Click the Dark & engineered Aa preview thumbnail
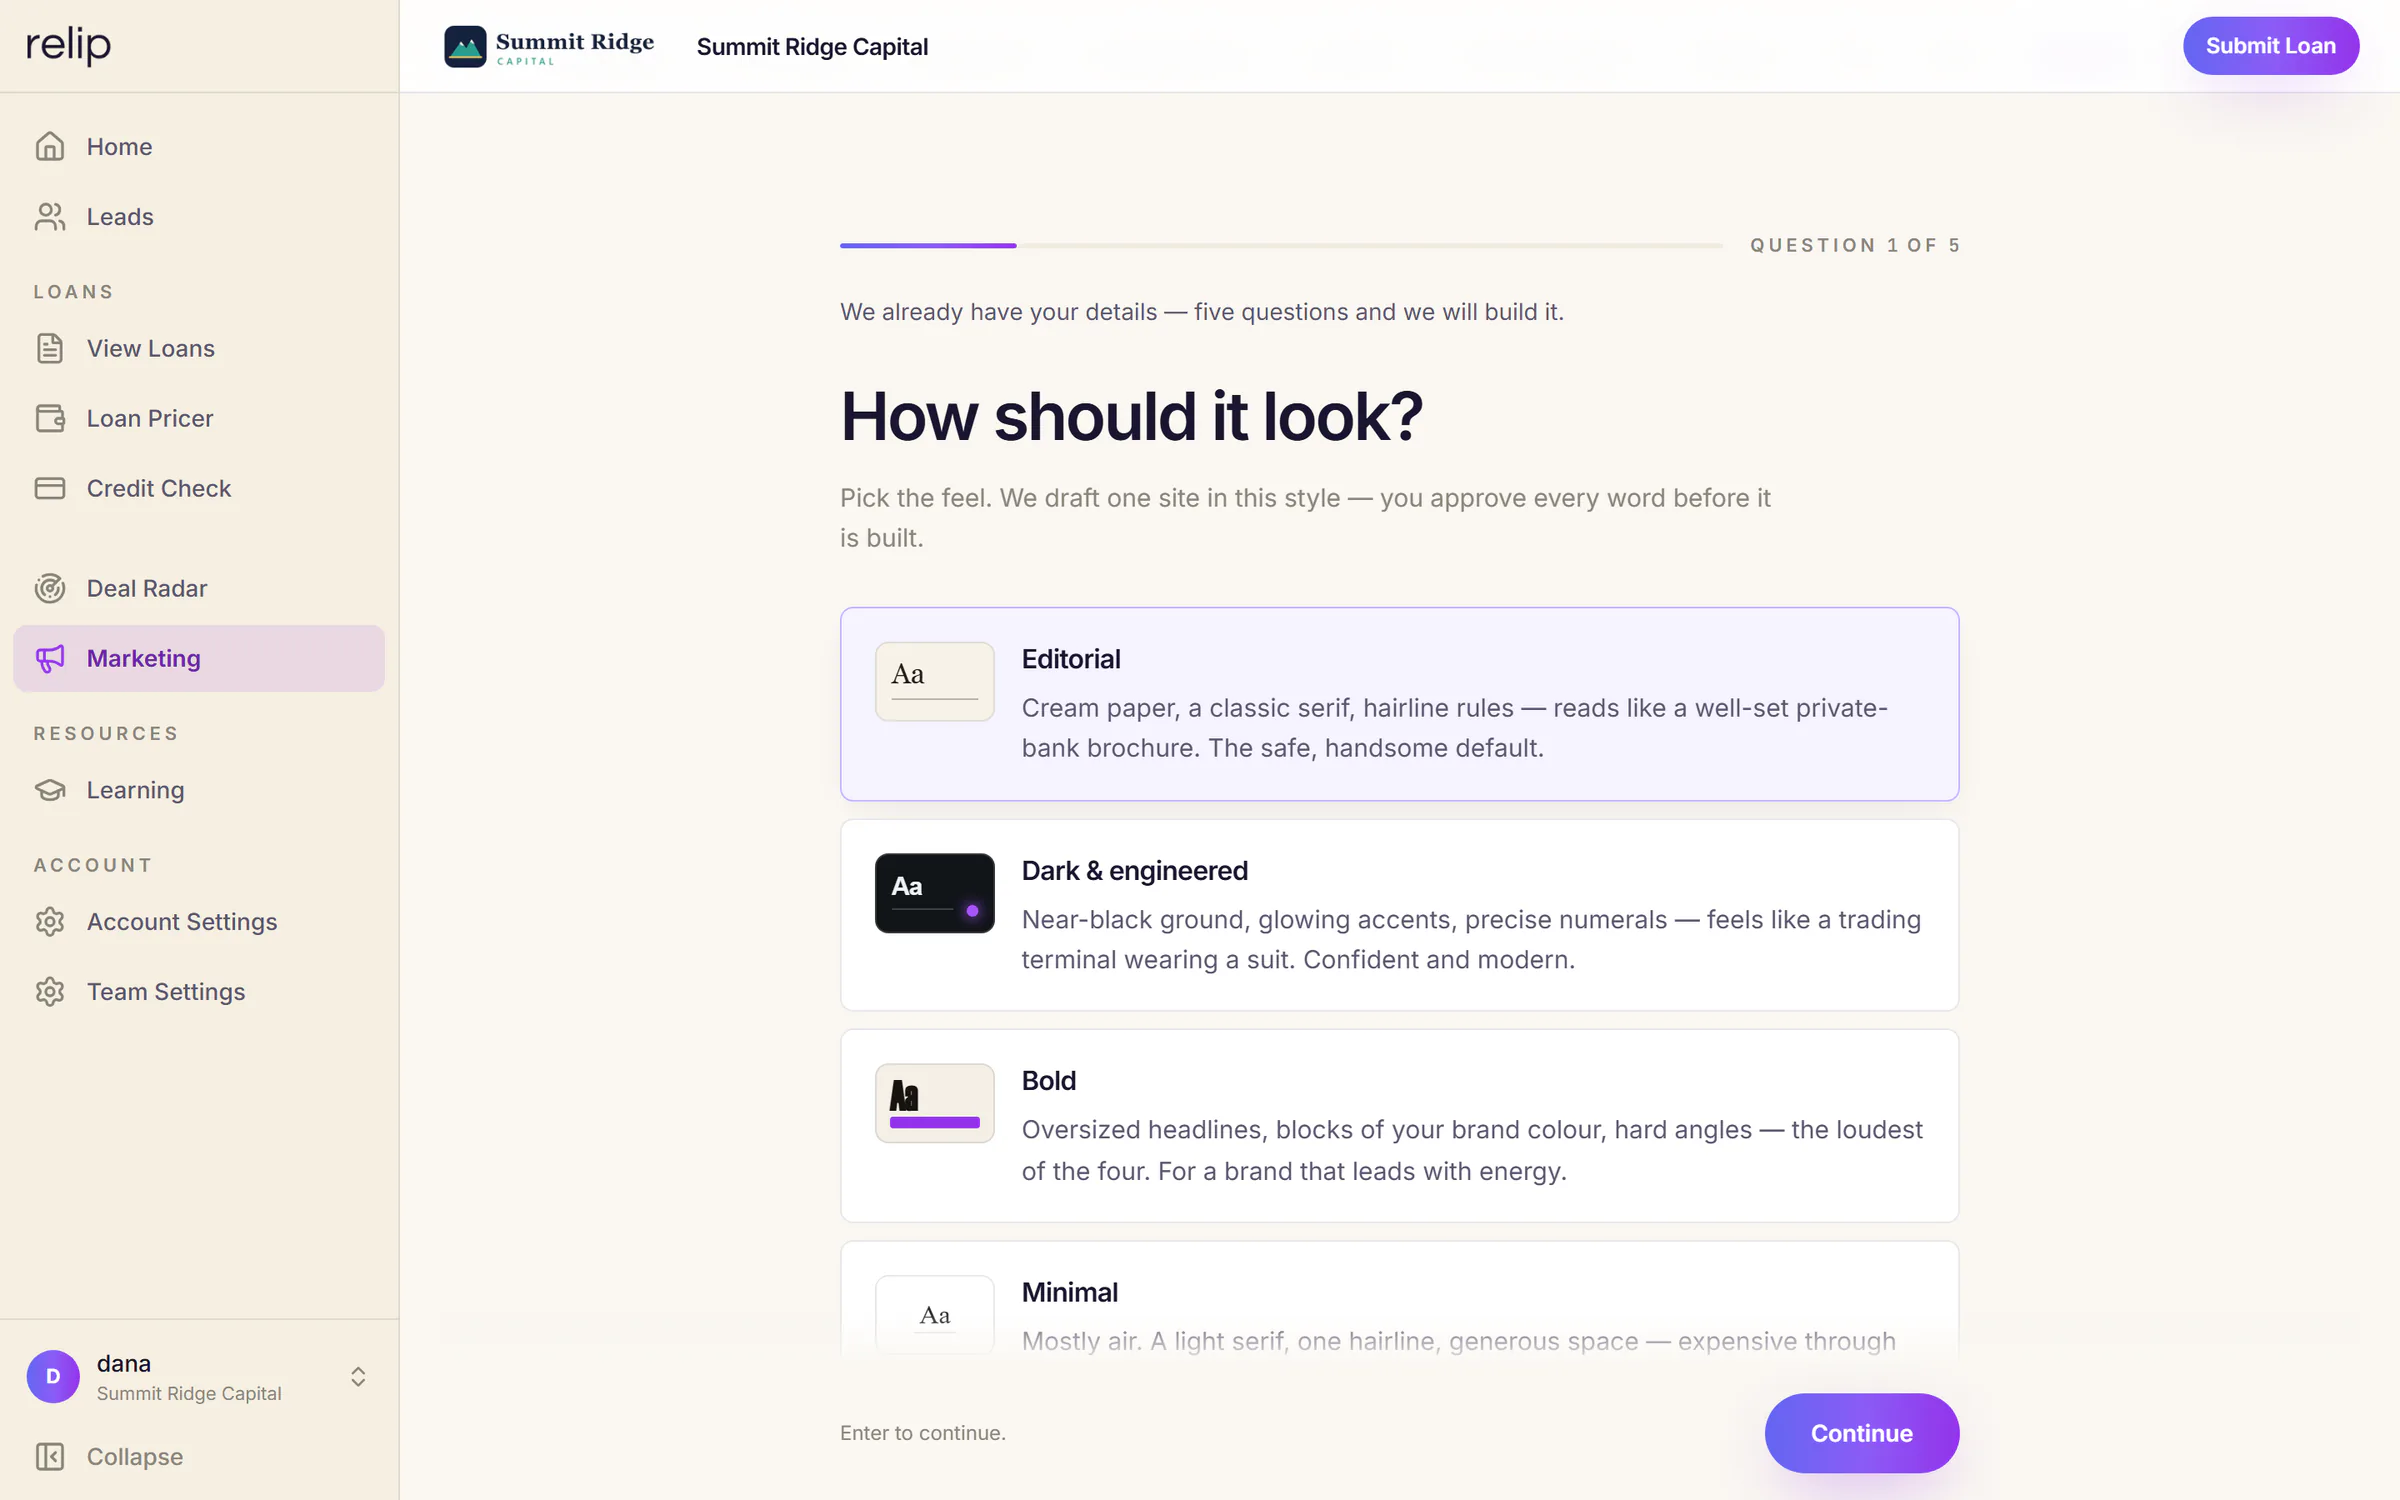The image size is (2400, 1500). point(934,893)
